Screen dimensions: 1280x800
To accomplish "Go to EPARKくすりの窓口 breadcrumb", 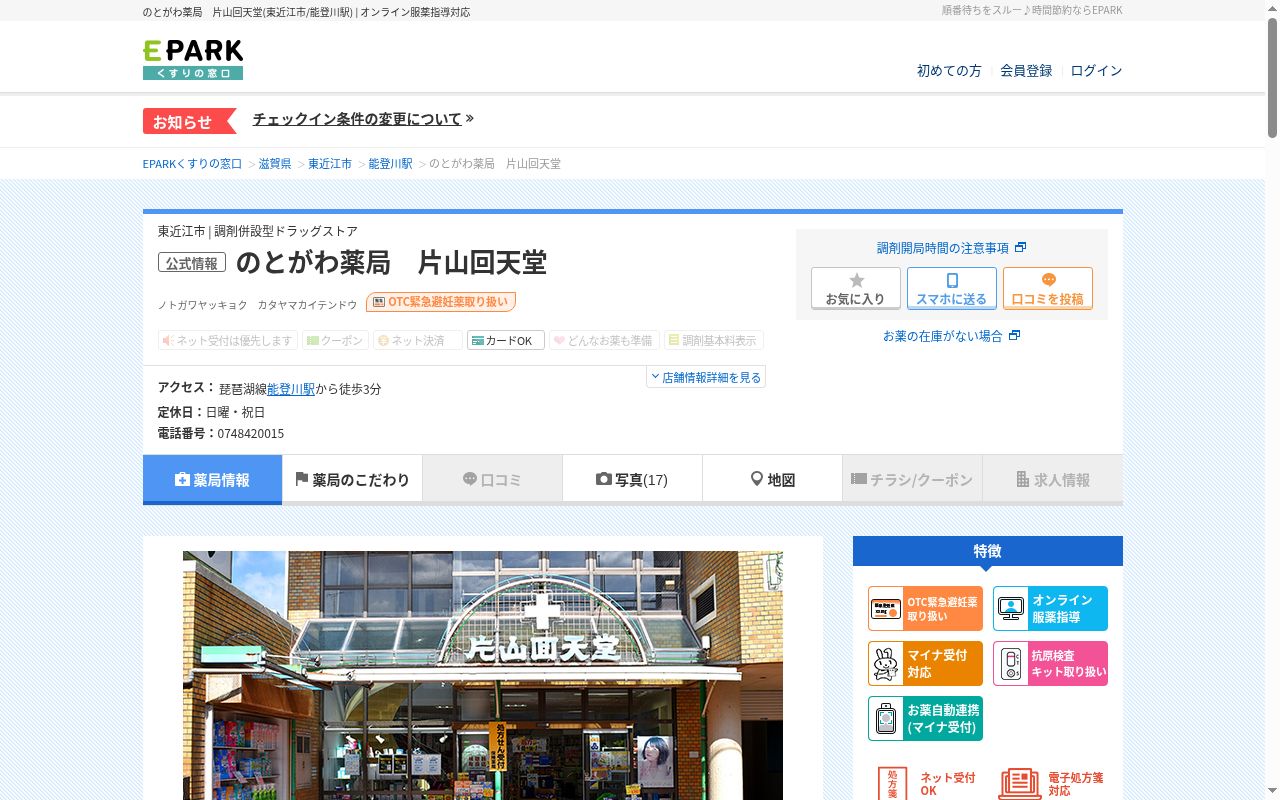I will point(192,163).
